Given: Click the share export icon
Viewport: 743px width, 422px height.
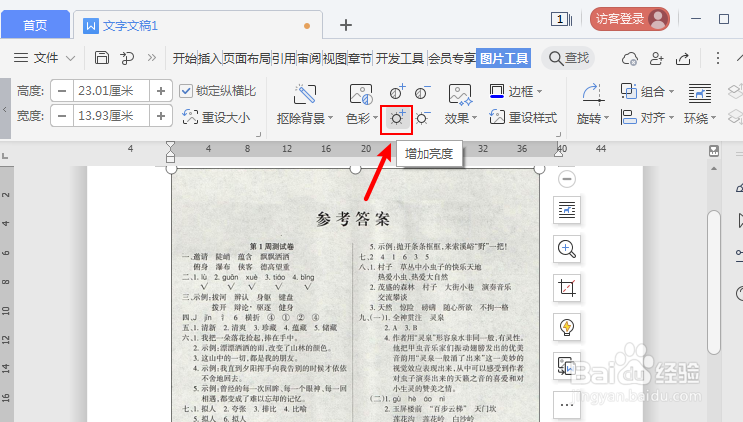Looking at the screenshot, I should pyautogui.click(x=683, y=58).
